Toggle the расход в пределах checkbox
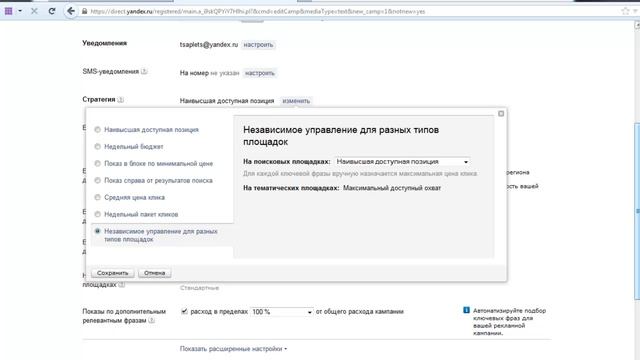640x360 pixels. [184, 311]
